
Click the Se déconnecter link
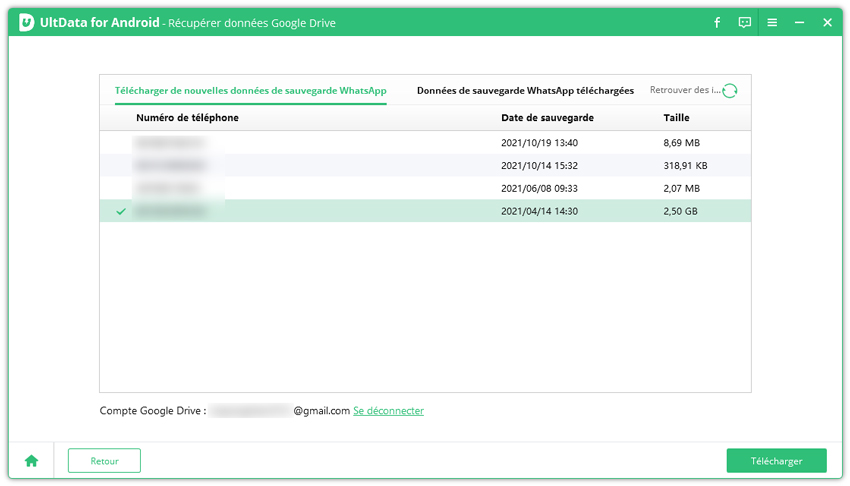pos(389,411)
